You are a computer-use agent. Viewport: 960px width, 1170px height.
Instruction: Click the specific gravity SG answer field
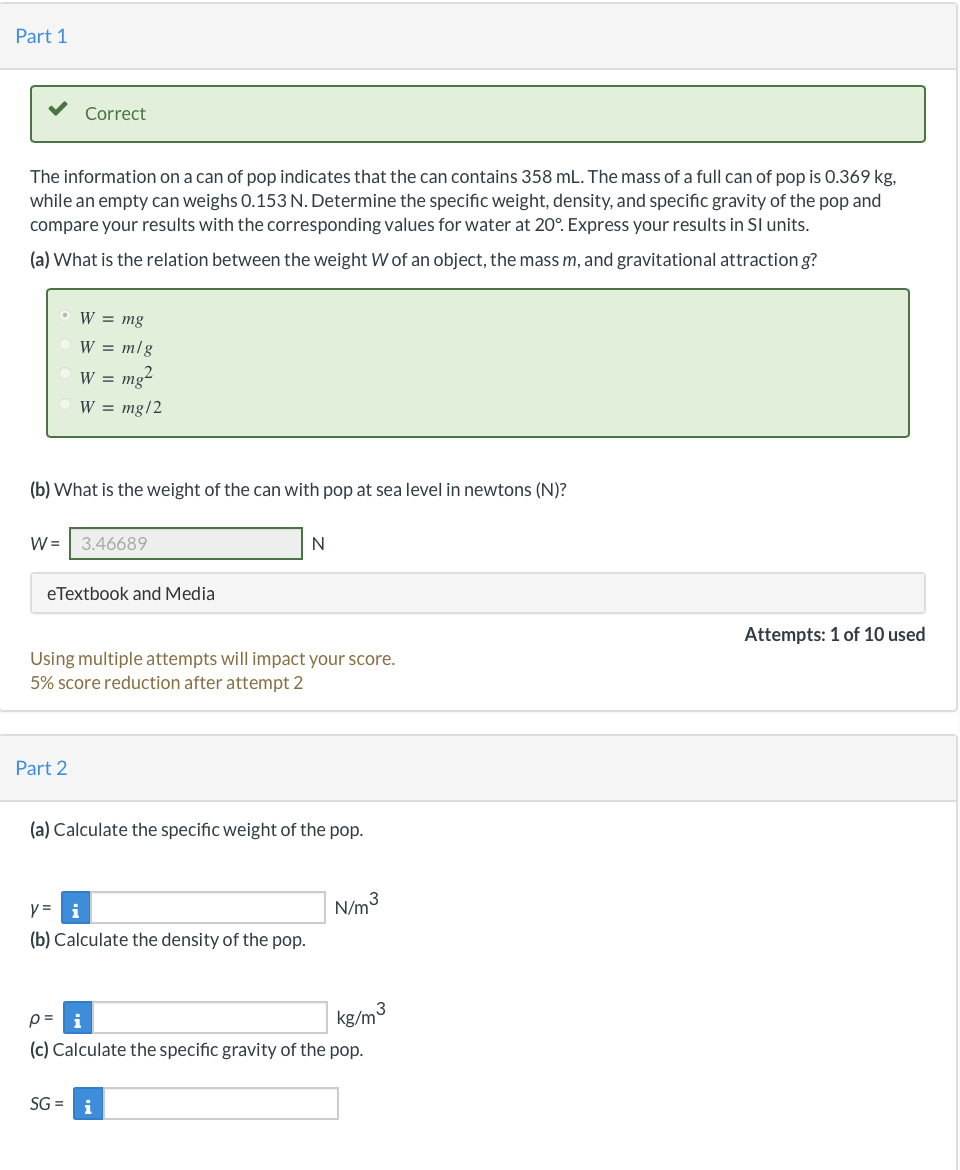click(x=222, y=1103)
